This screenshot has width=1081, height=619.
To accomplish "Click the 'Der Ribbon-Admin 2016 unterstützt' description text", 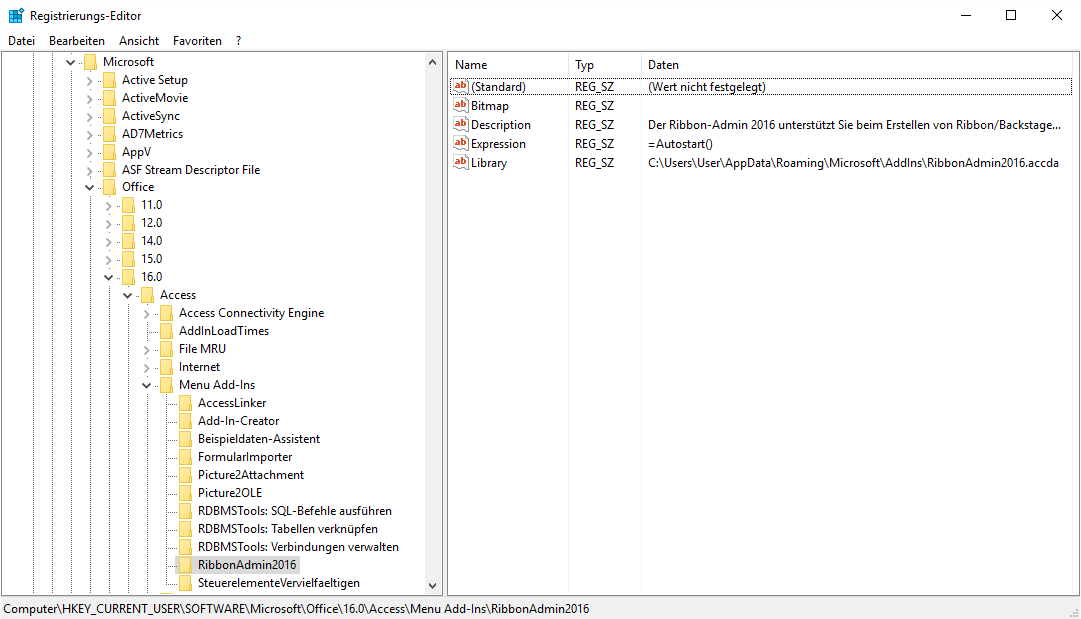I will click(x=854, y=125).
